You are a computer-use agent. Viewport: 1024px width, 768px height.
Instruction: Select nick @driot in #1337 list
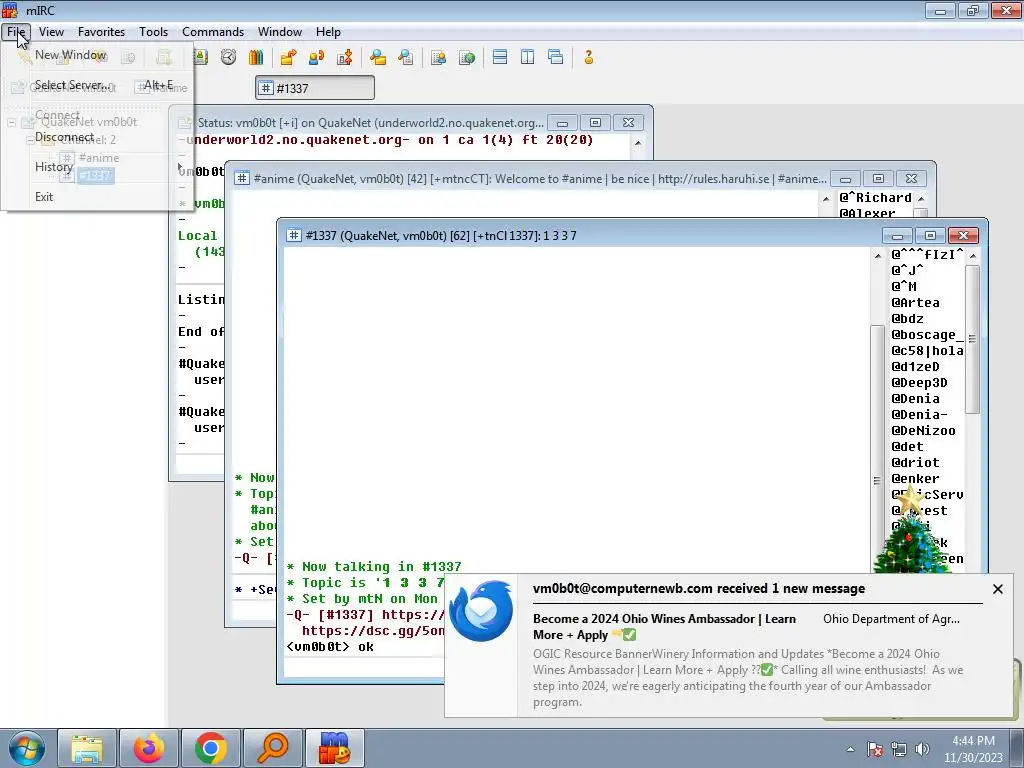click(x=915, y=462)
